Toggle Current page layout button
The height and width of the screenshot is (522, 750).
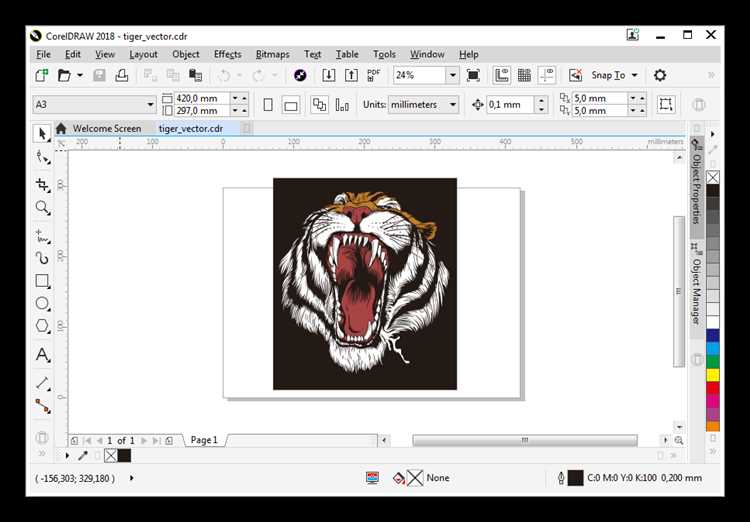tap(342, 104)
